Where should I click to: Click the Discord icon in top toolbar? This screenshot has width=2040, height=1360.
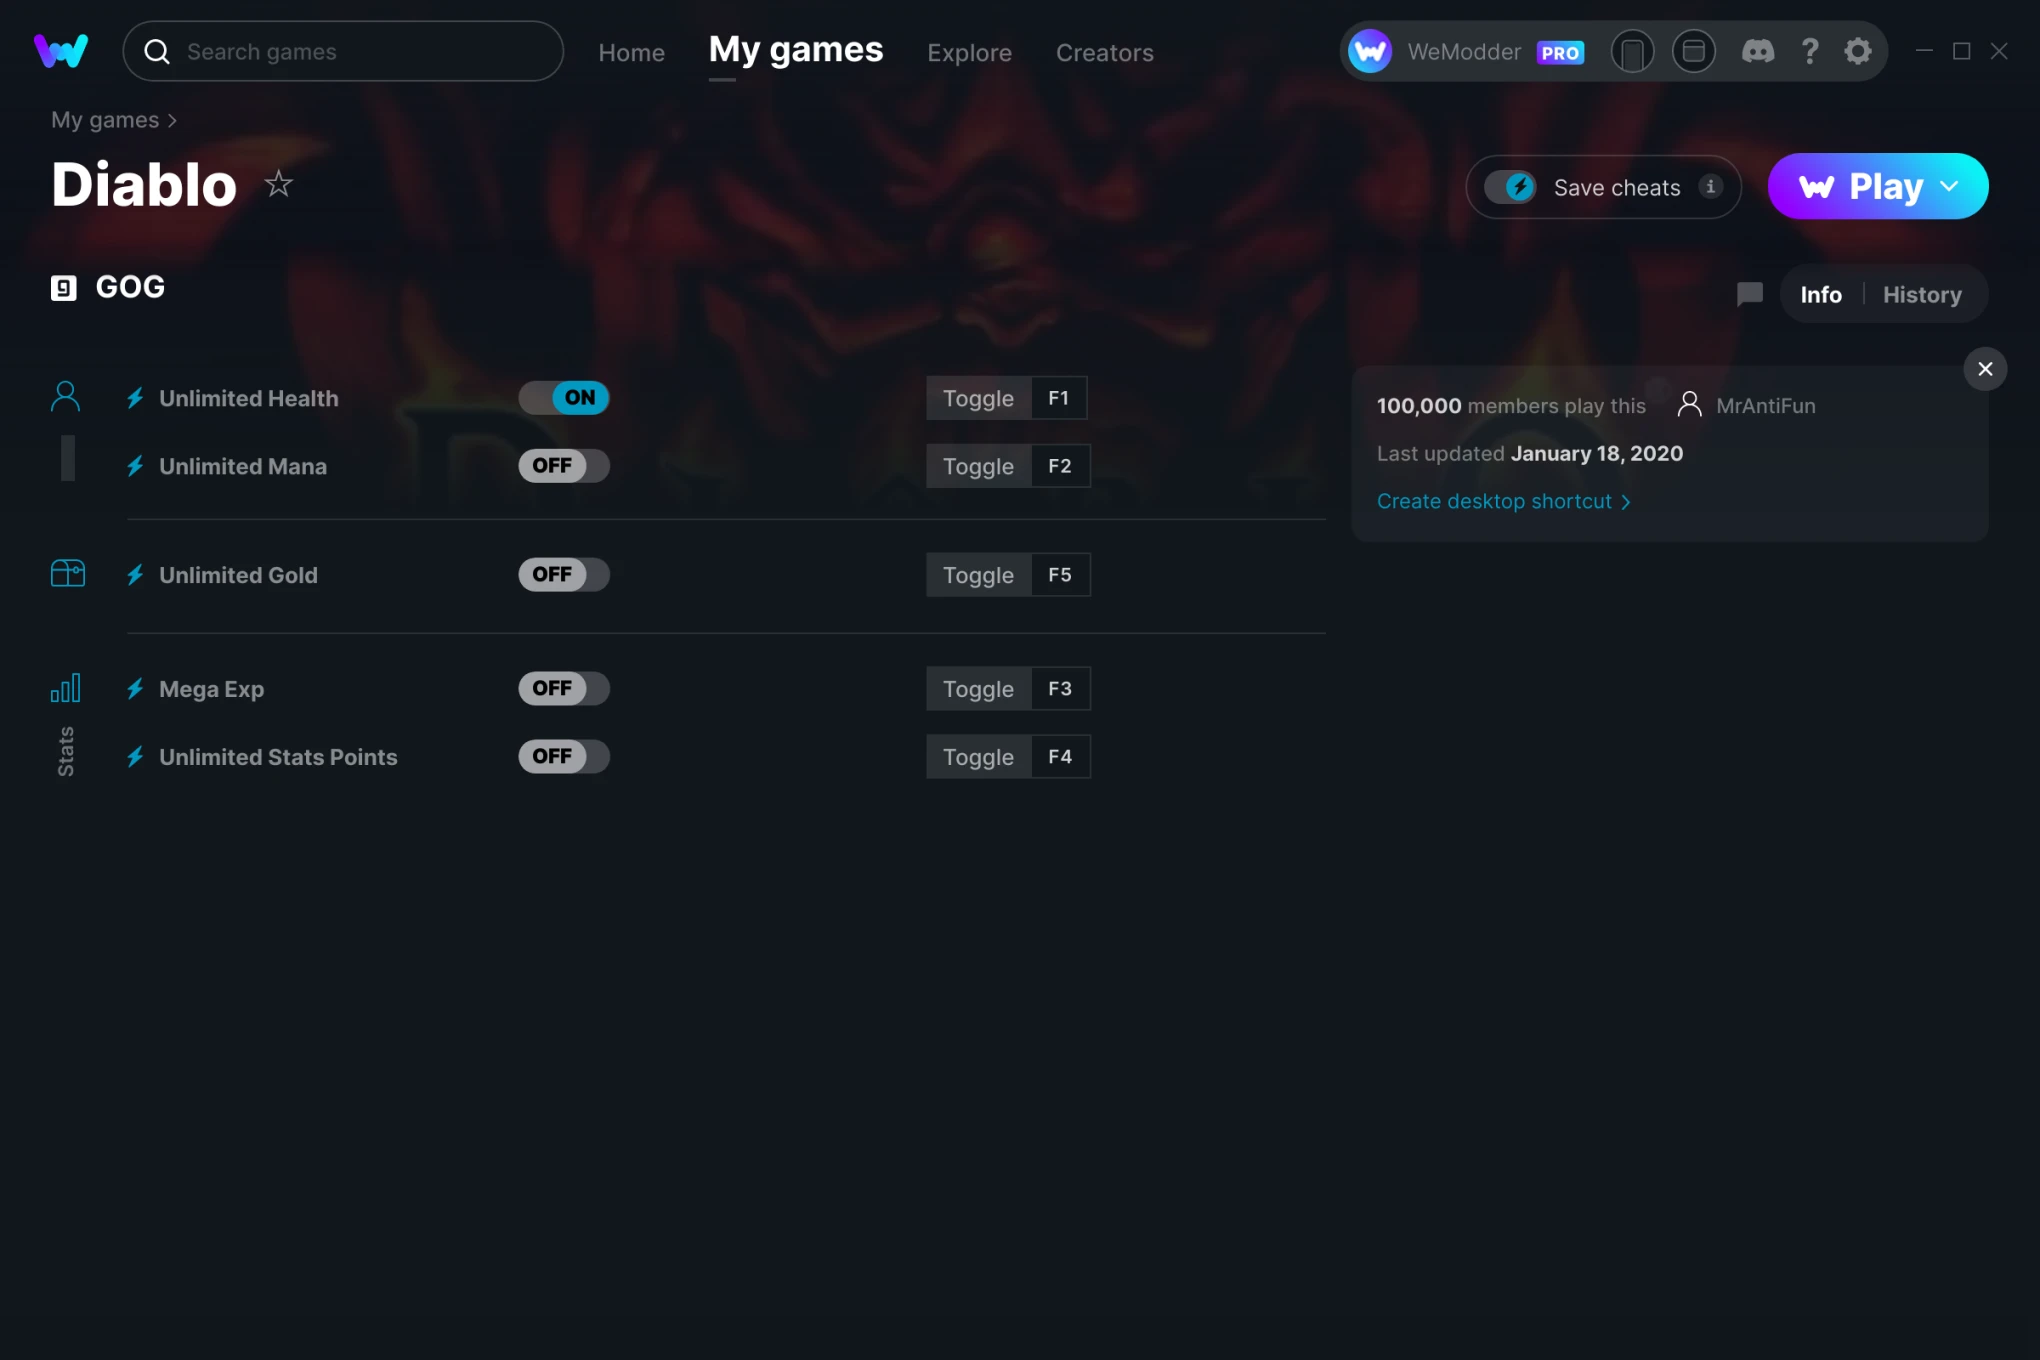1758,50
